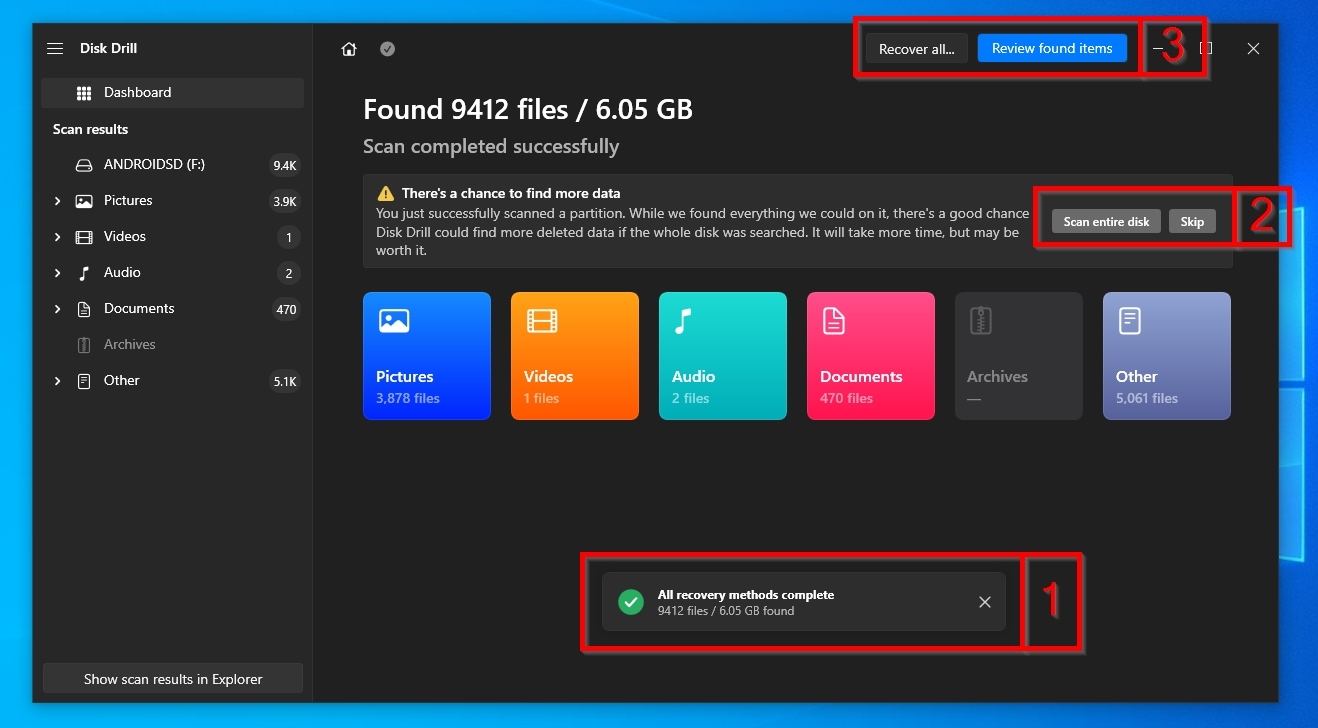
Task: Dismiss the recovery complete notification
Action: click(x=985, y=602)
